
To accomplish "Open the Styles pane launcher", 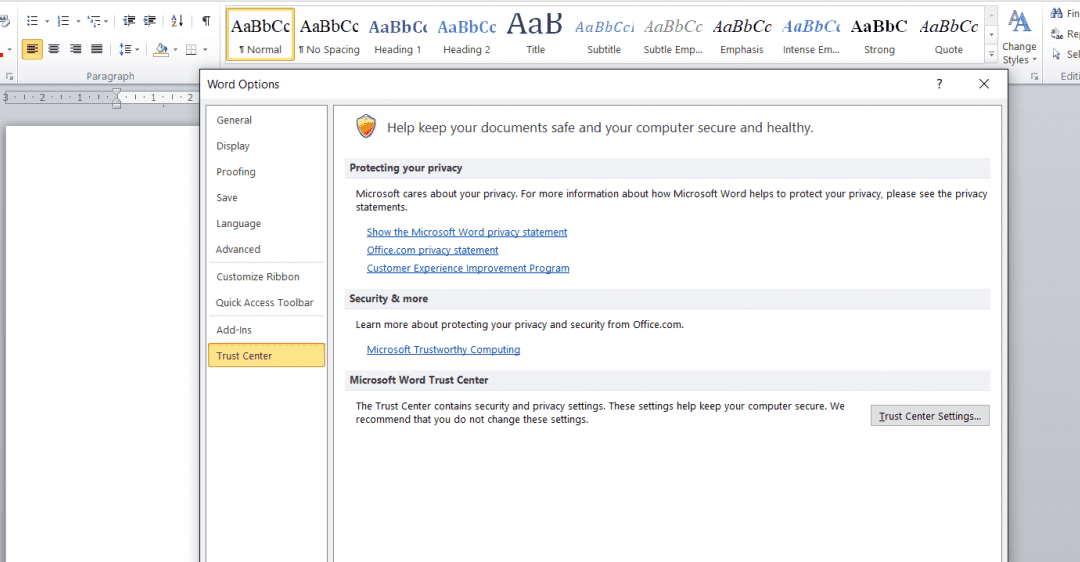I will [1035, 76].
